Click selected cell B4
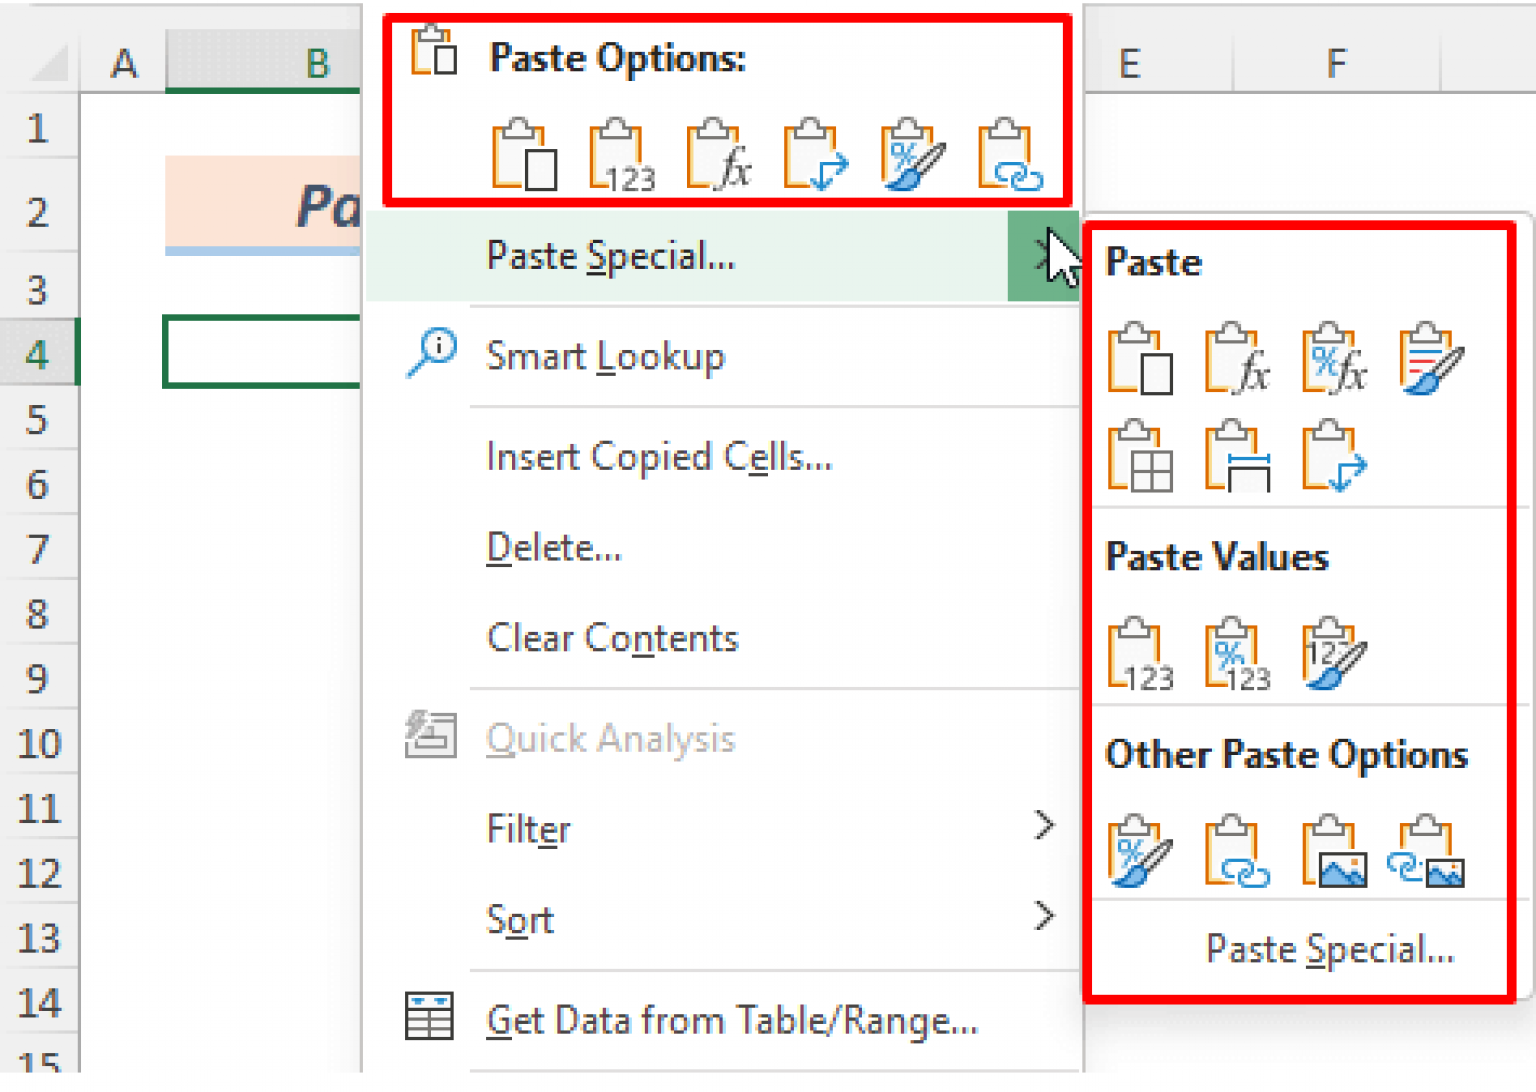Viewport: 1536px width, 1092px height. [263, 352]
